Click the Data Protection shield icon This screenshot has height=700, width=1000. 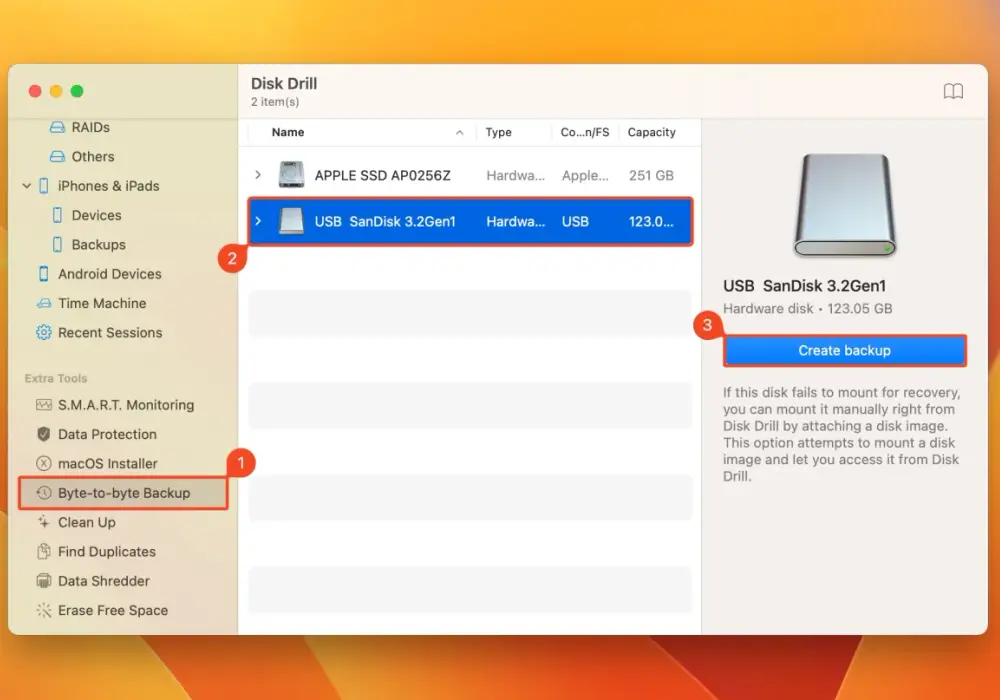(x=43, y=434)
